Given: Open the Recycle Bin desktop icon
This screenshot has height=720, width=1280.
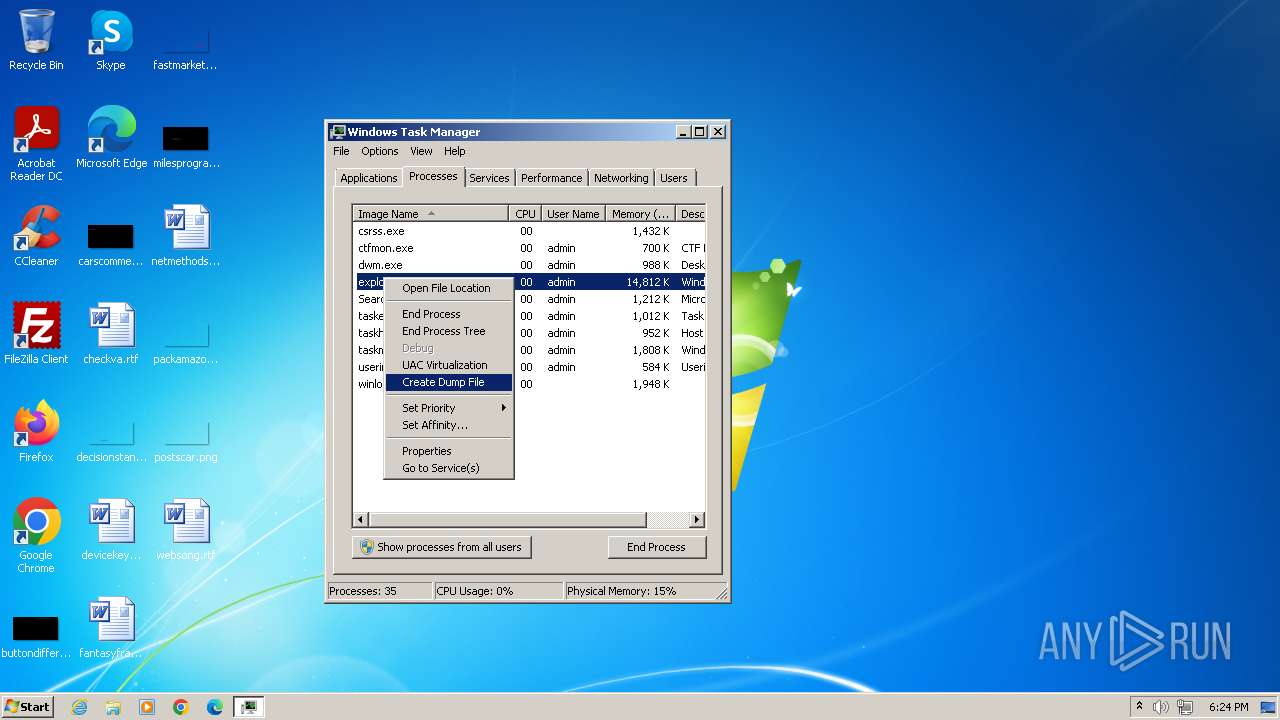Looking at the screenshot, I should [36, 40].
